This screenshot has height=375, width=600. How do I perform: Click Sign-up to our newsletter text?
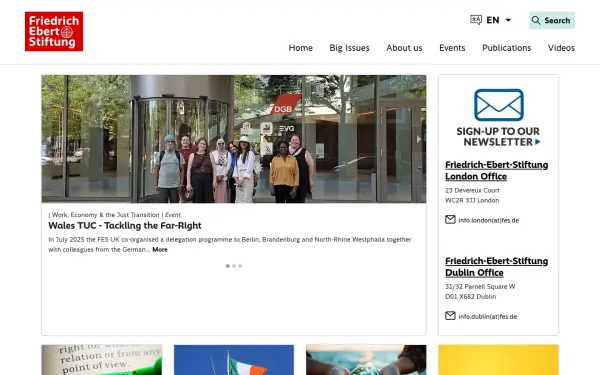coord(498,137)
